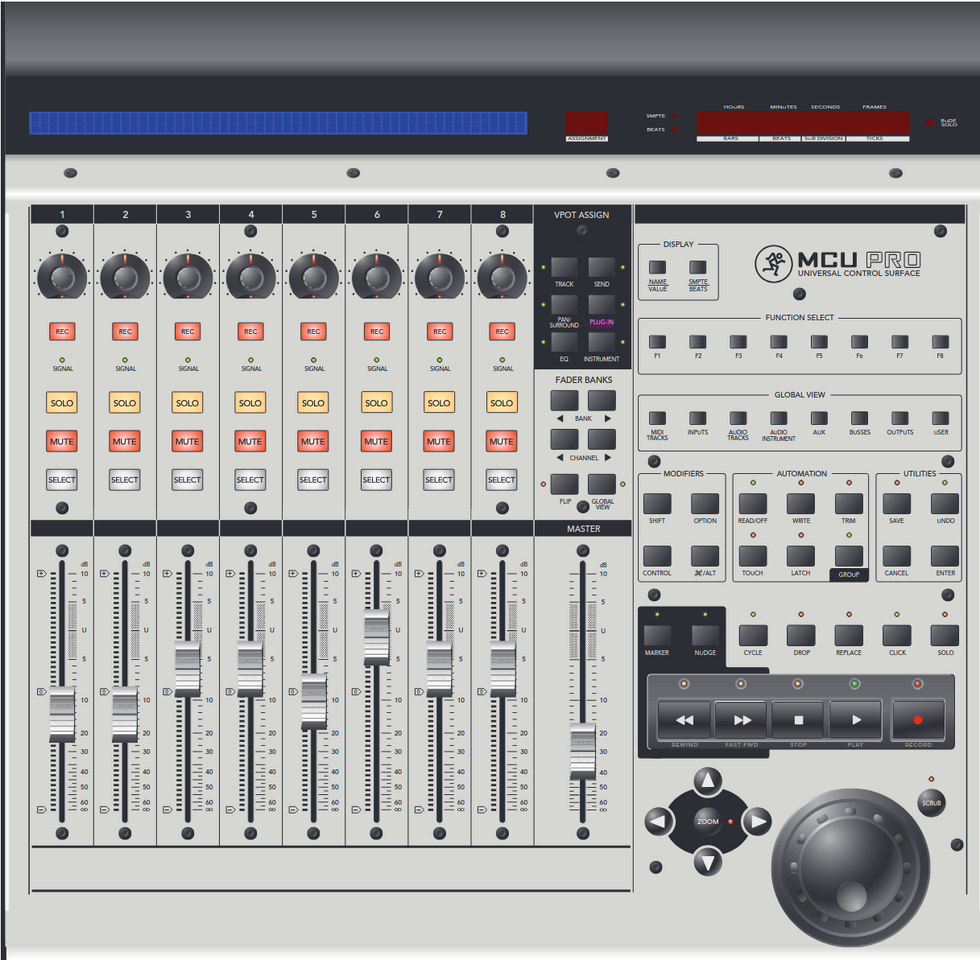Click the Cancel utility button
The width and height of the screenshot is (980, 960).
[x=897, y=556]
